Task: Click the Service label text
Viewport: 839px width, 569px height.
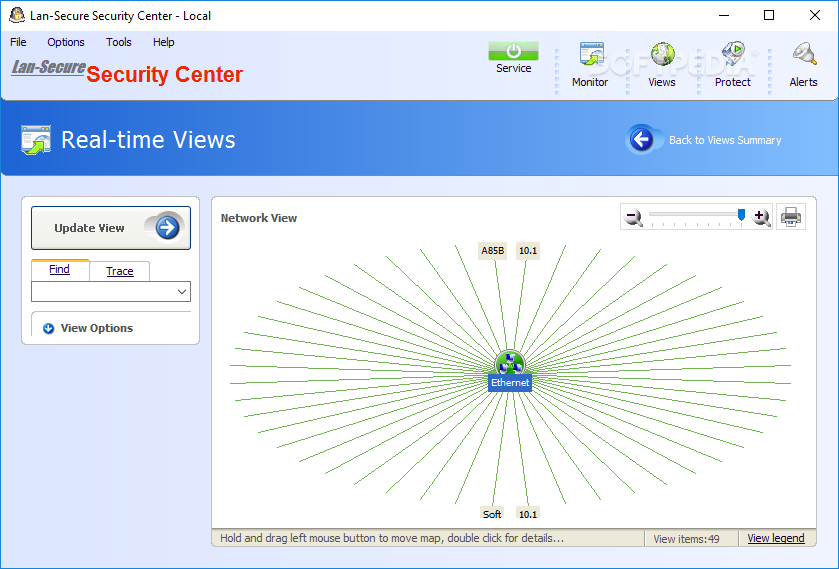Action: (514, 68)
